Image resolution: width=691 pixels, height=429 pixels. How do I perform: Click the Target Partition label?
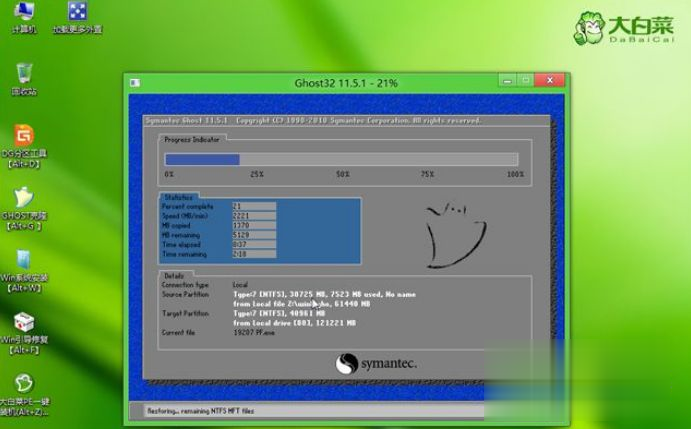[x=185, y=313]
